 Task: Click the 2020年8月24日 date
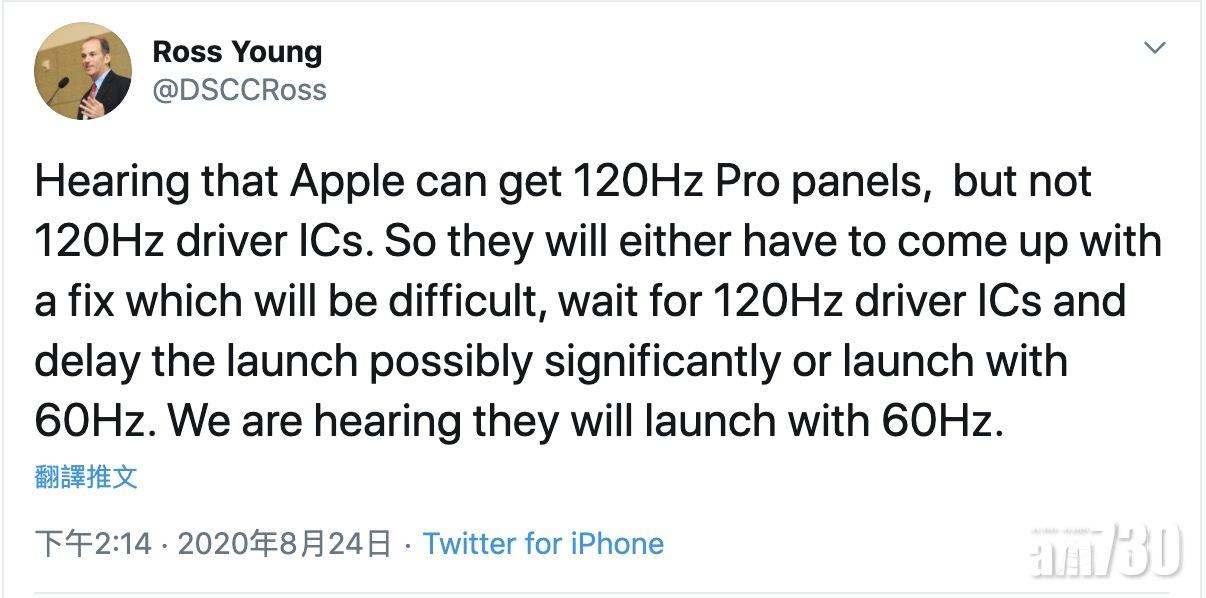coord(283,544)
